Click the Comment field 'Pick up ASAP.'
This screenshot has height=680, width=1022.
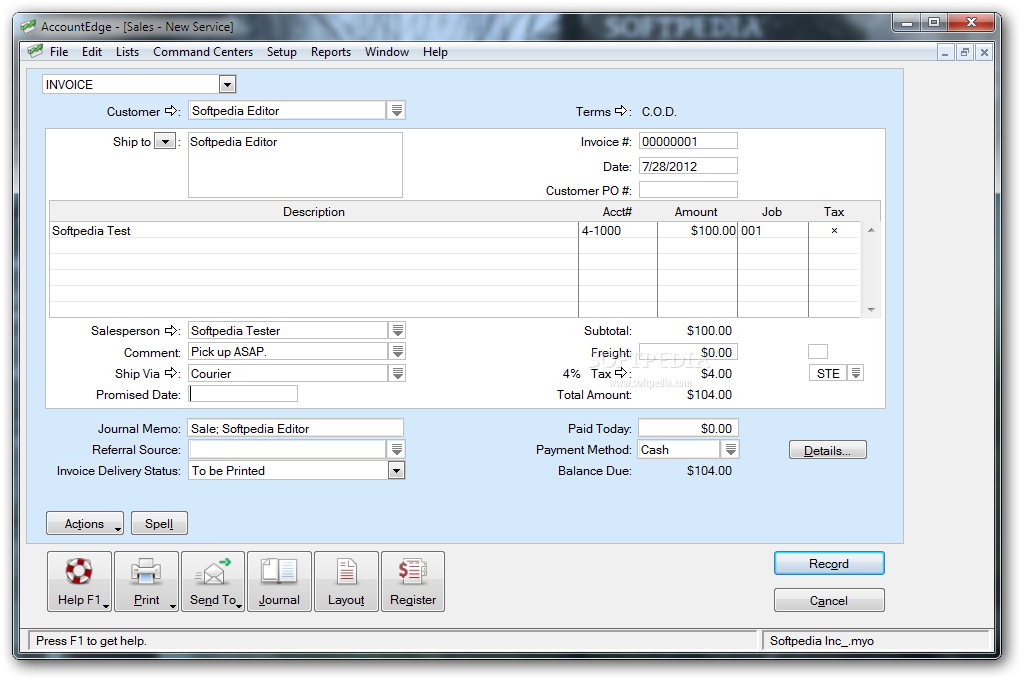tap(289, 351)
